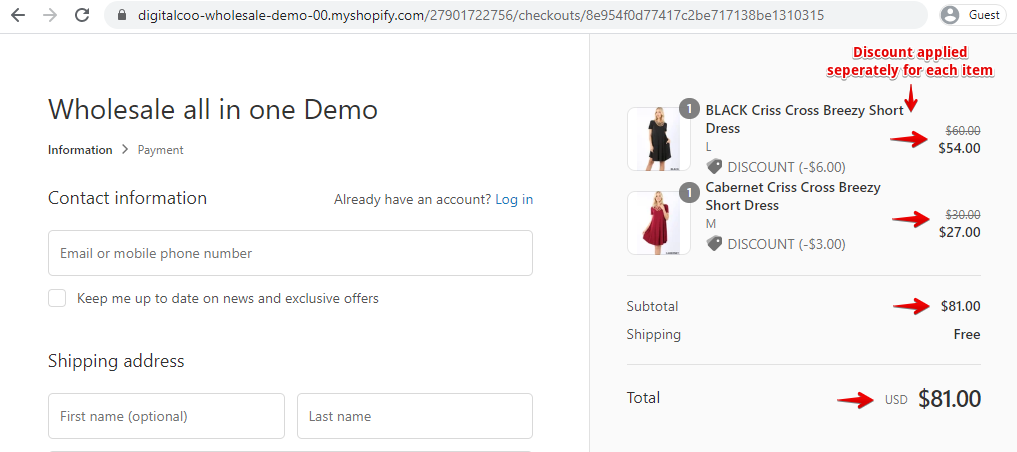
Task: Click the padlock site security icon
Action: click(x=122, y=15)
